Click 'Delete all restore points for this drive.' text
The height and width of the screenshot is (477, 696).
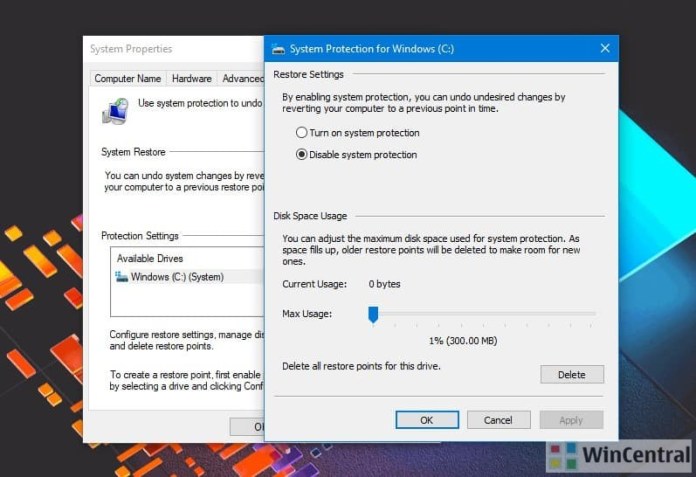(x=361, y=366)
